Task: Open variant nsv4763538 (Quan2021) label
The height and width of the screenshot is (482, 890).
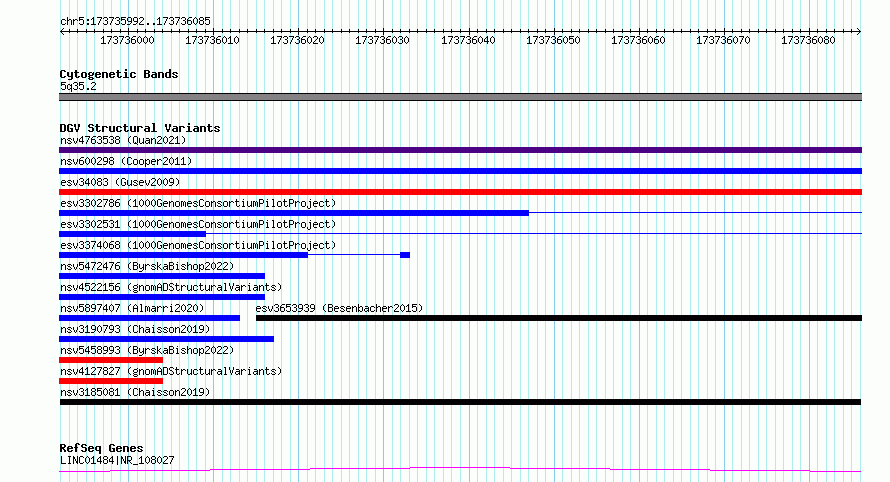Action: pos(123,140)
